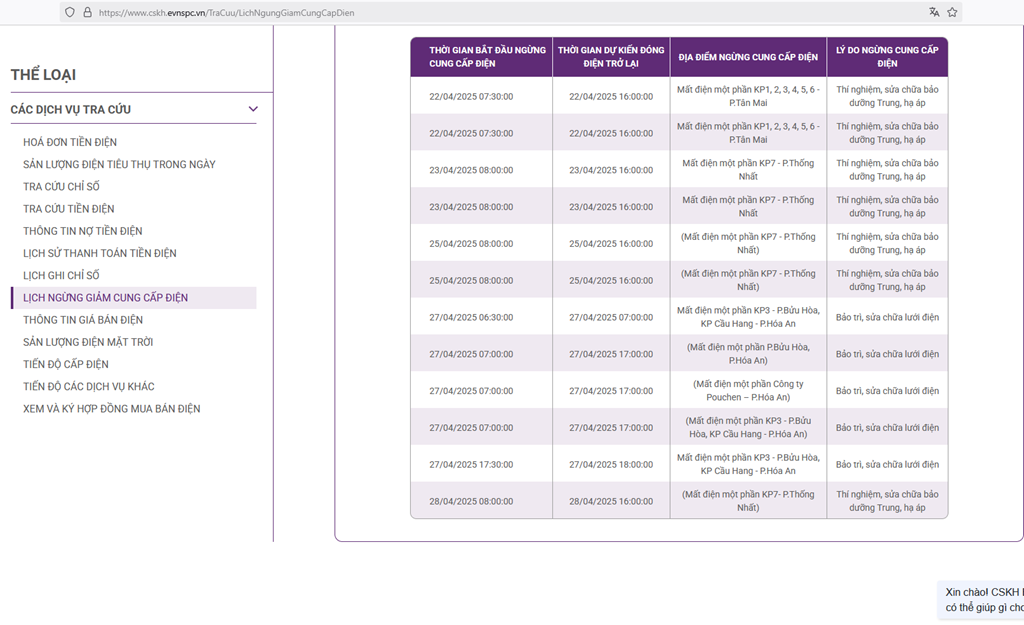Select Thông tin nợ tiền điện
This screenshot has height=625, width=1024.
(82, 231)
